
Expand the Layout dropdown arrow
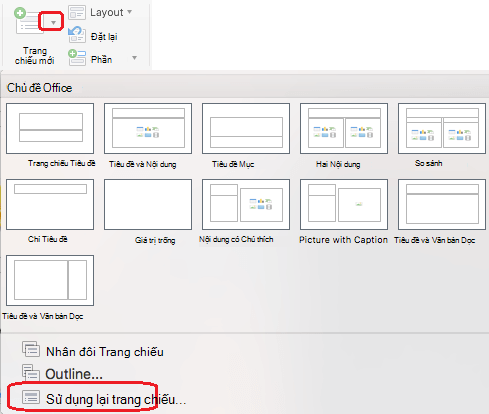click(130, 12)
